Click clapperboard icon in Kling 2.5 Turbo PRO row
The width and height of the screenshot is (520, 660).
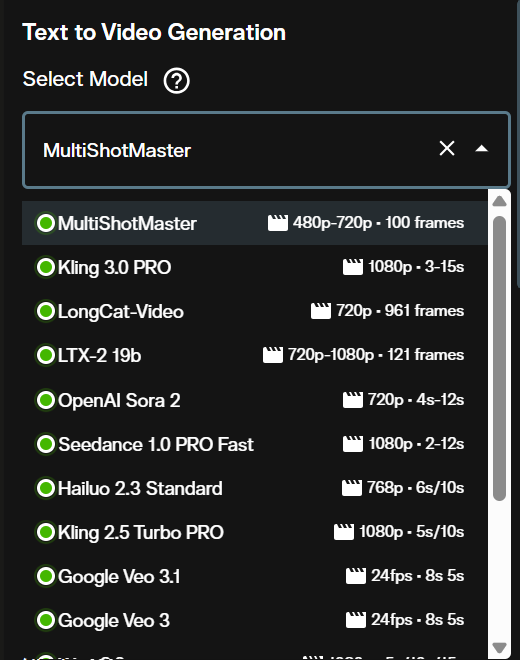pos(344,532)
